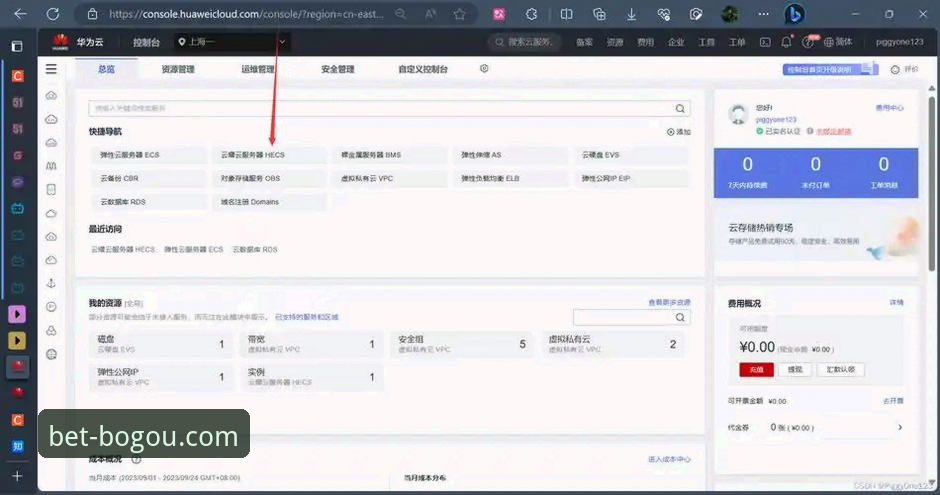Viewport: 940px width, 495px height.
Task: Open the 费用中心 link
Action: pyautogui.click(x=889, y=108)
